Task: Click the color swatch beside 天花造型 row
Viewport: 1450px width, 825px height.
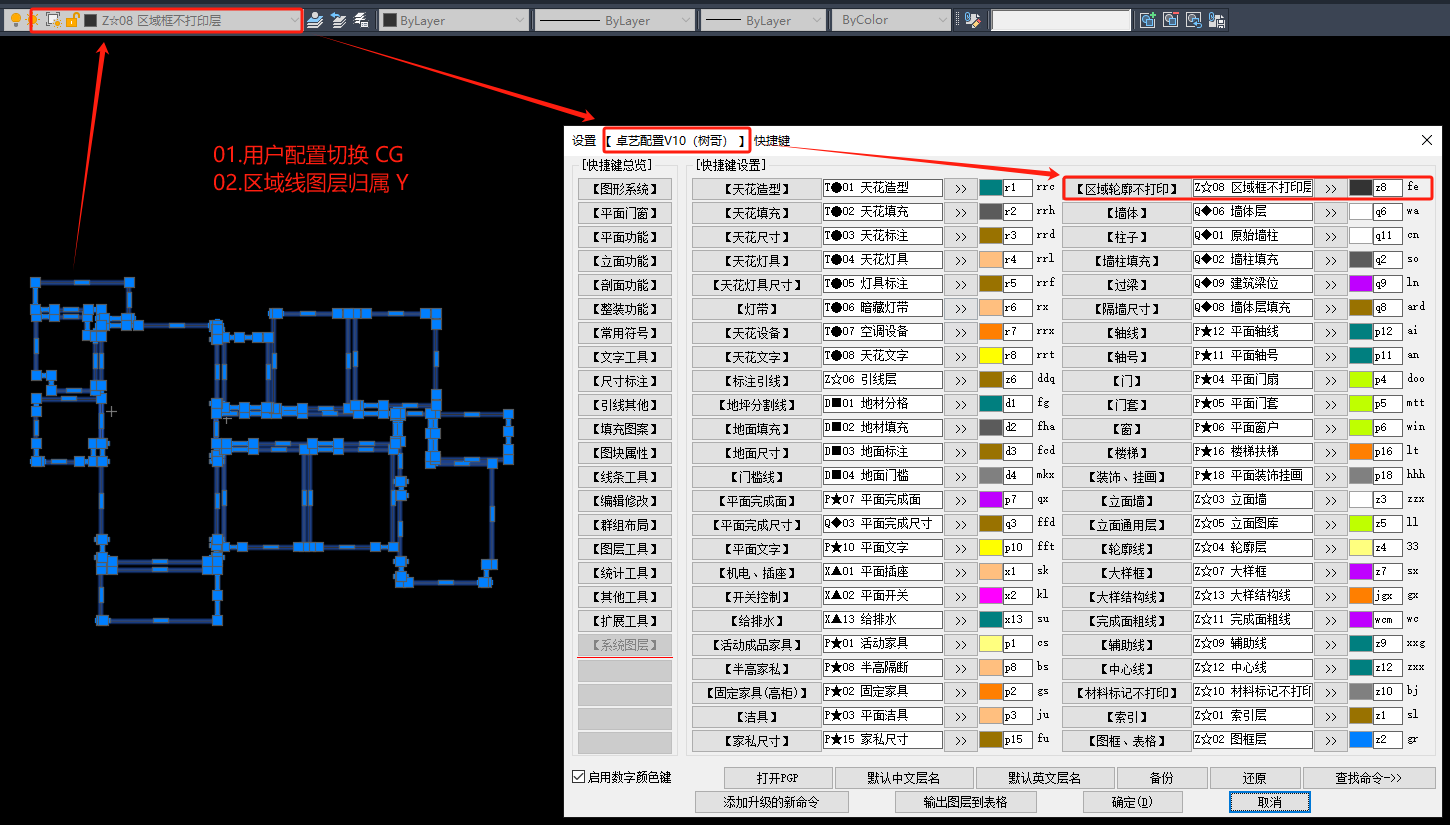Action: [990, 188]
